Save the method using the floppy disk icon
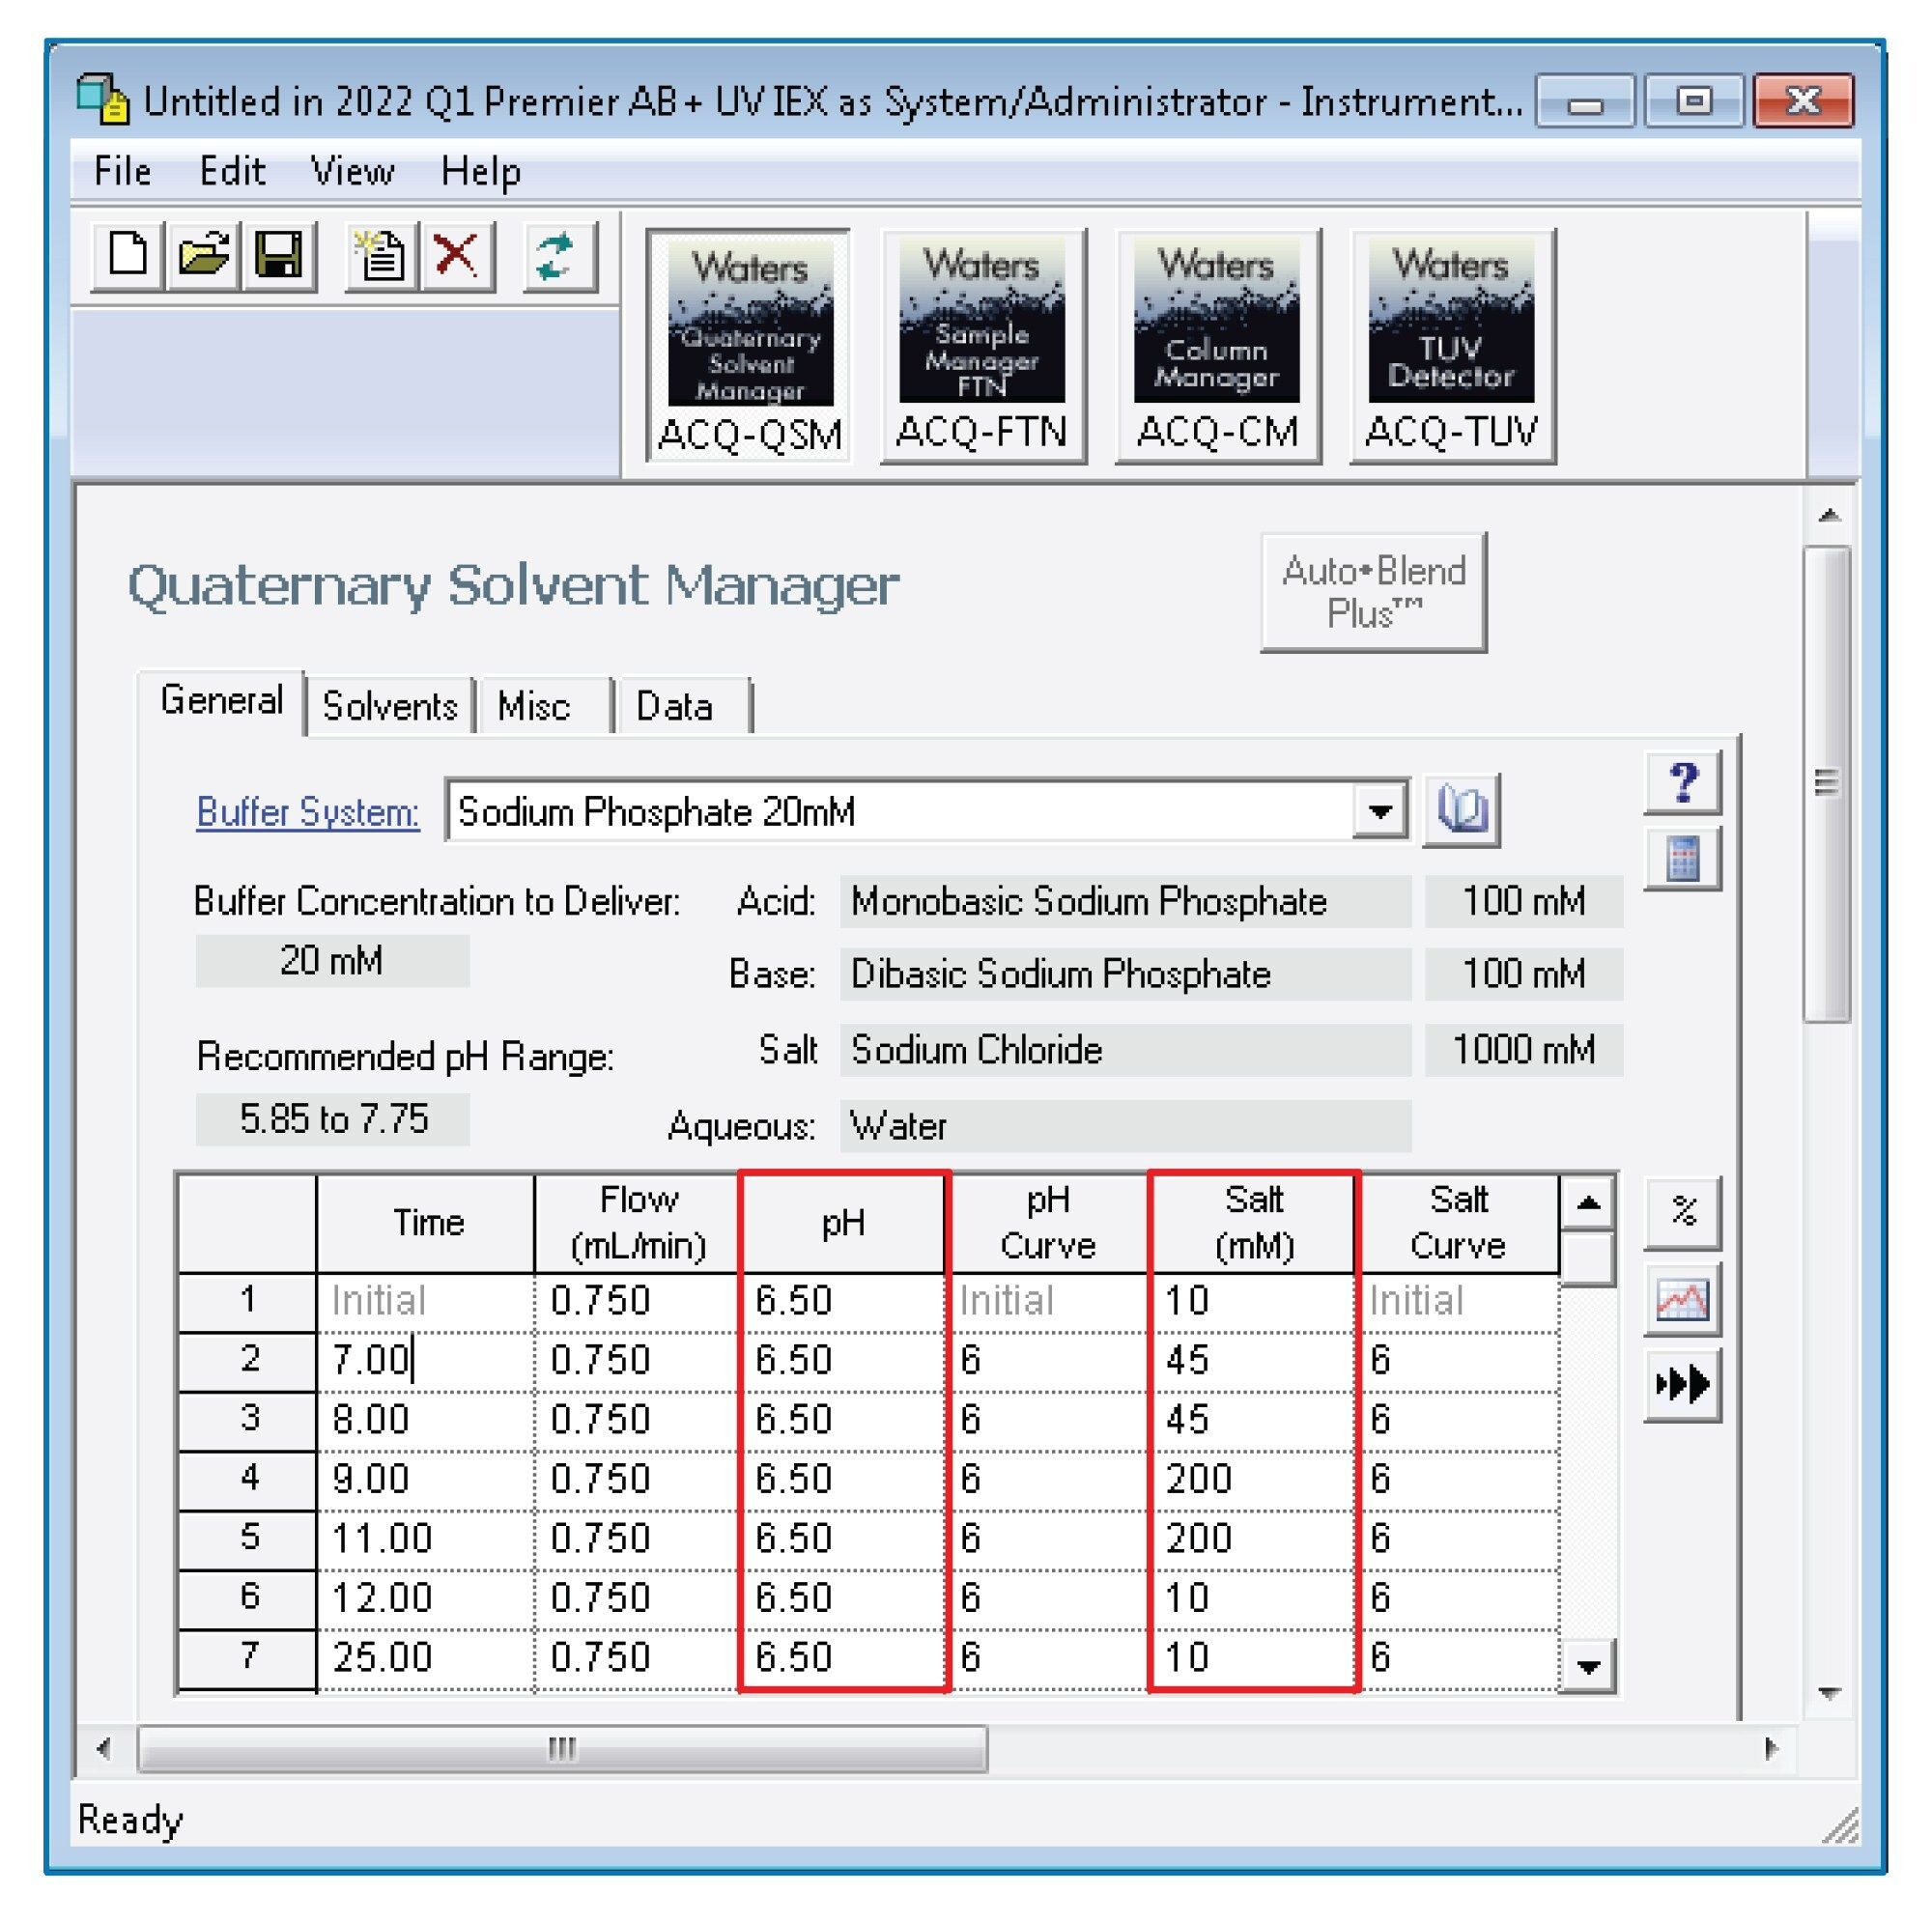This screenshot has height=1921, width=1932. click(279, 256)
